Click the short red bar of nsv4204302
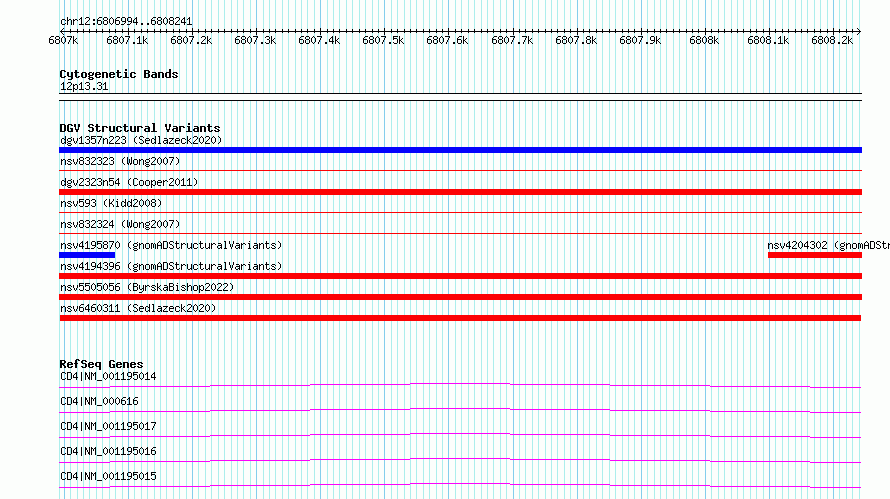The height and width of the screenshot is (499, 890). point(815,255)
